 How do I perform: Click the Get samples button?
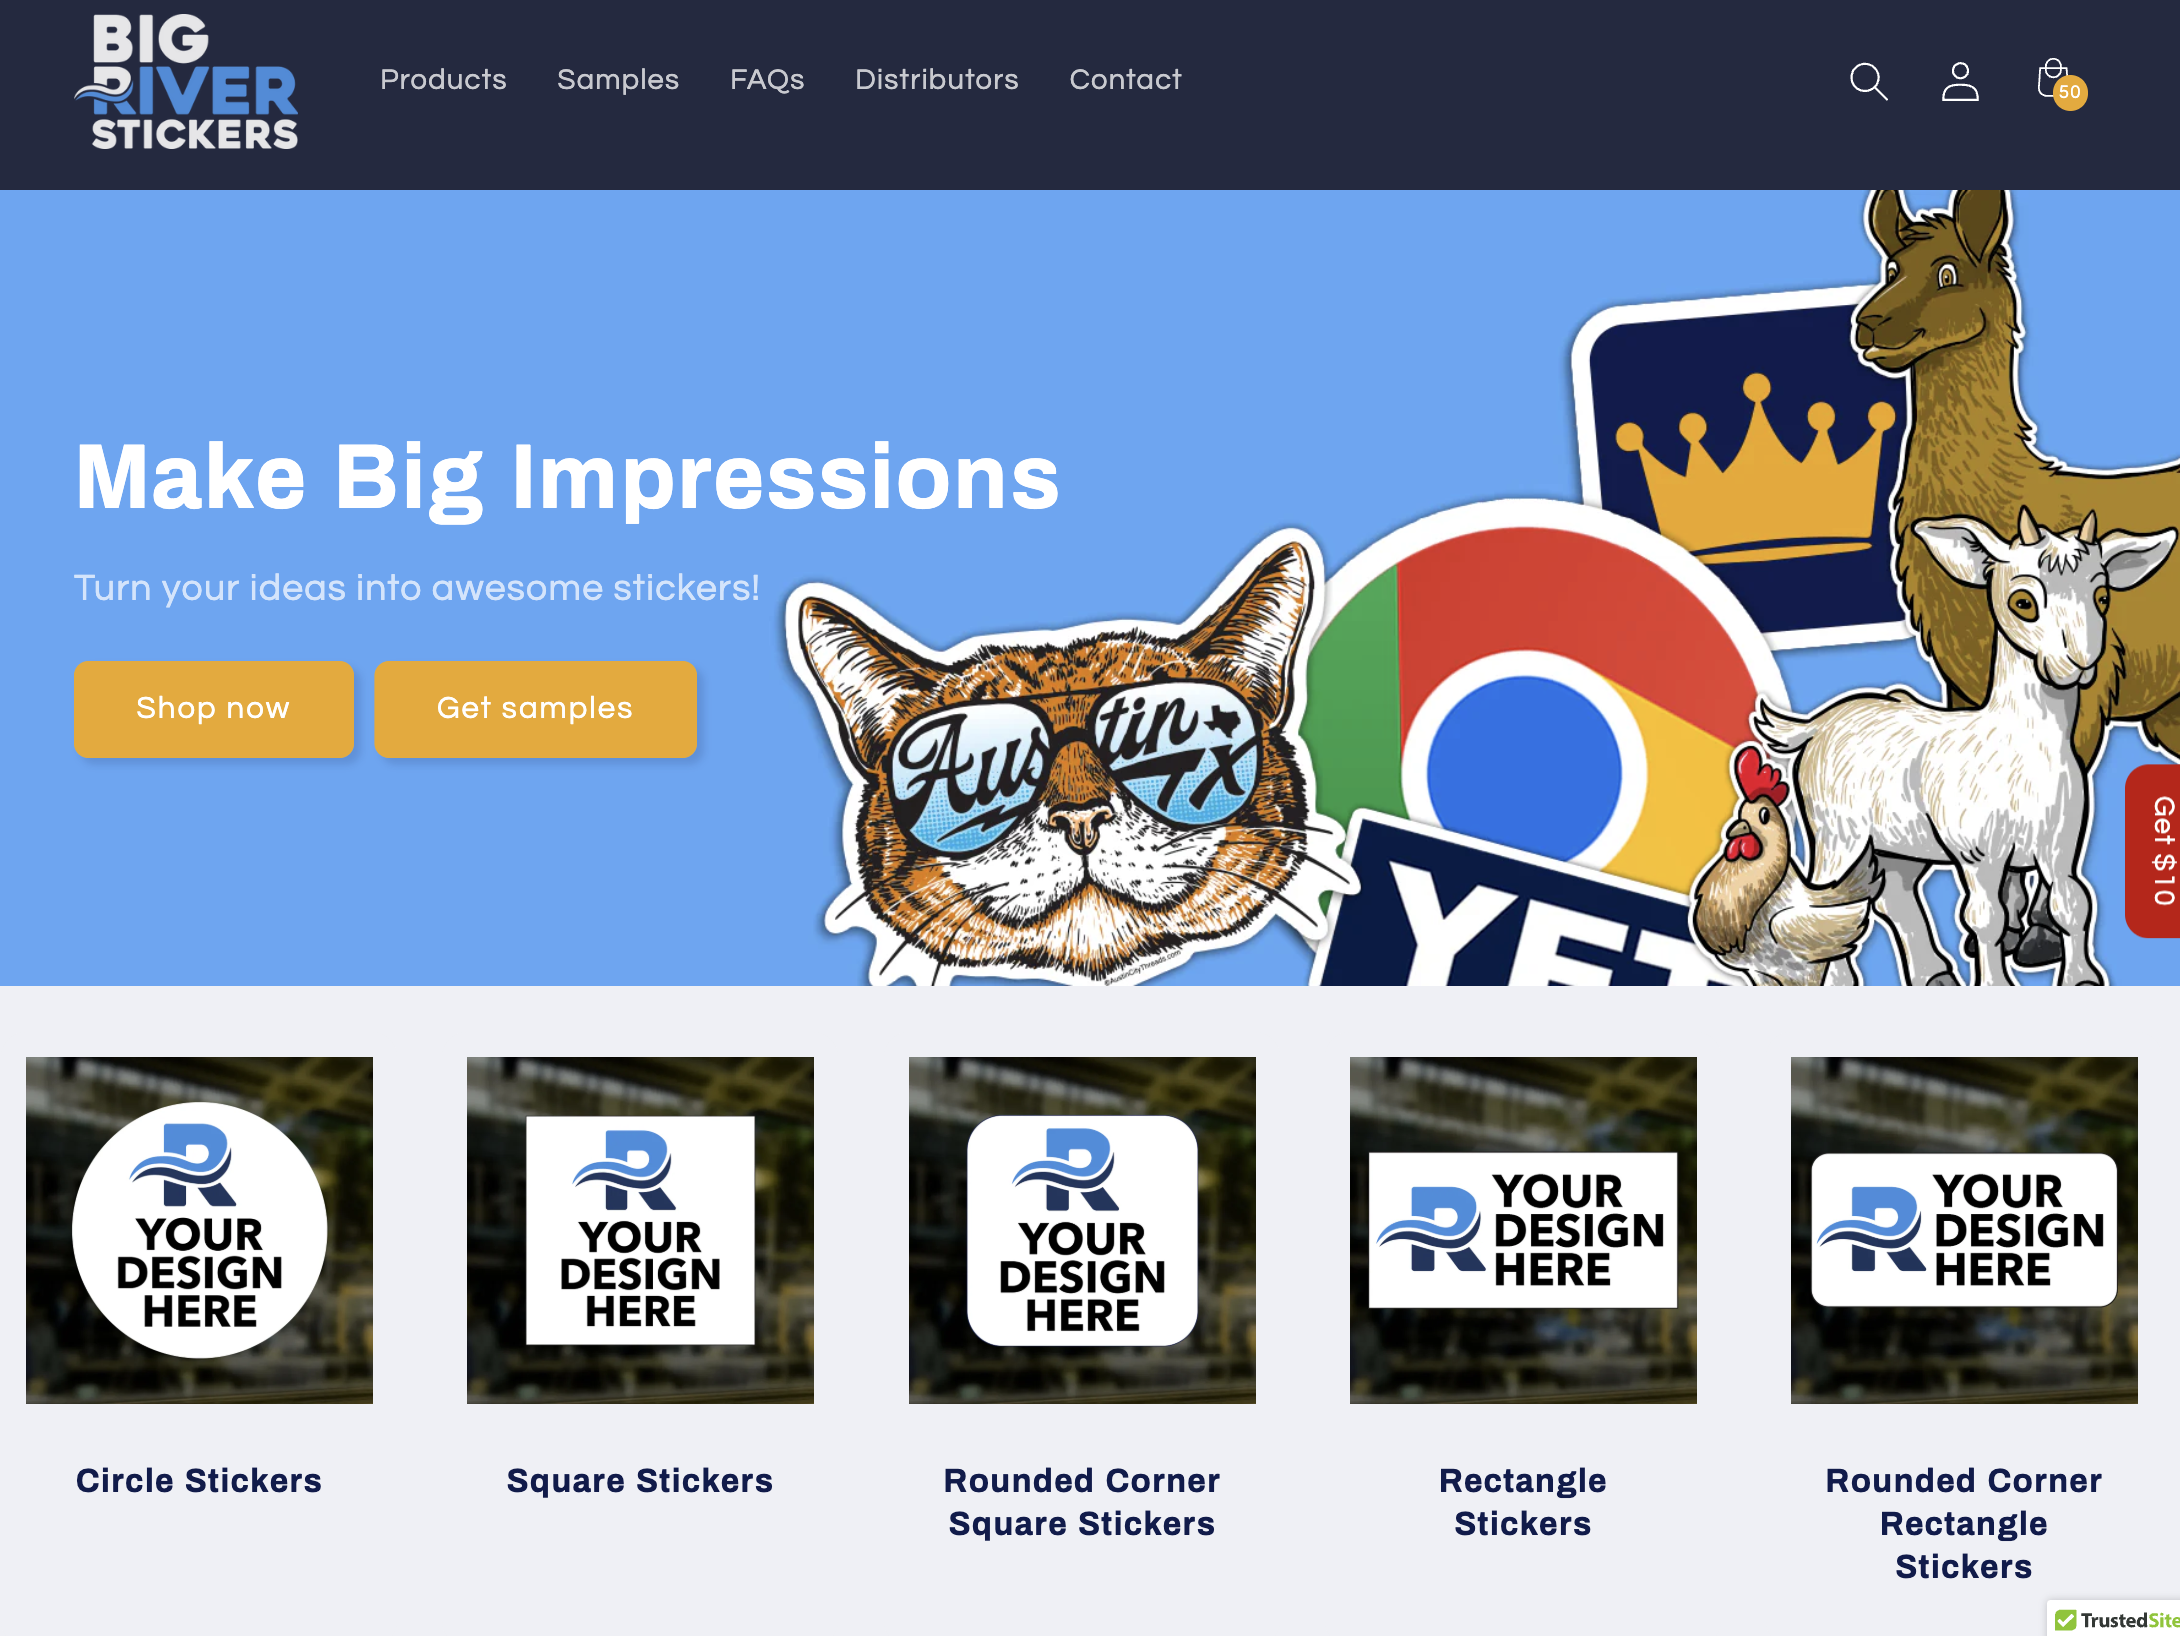coord(535,708)
